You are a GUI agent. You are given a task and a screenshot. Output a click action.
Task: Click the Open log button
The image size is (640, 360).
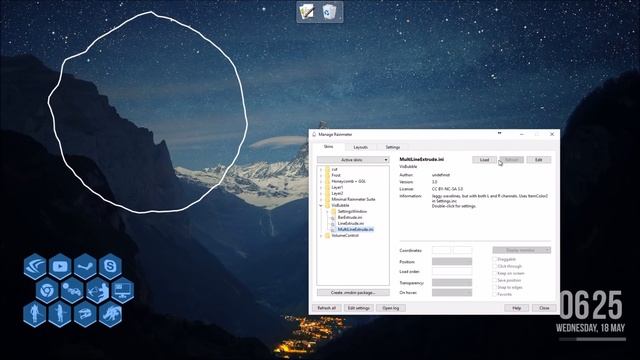point(391,308)
